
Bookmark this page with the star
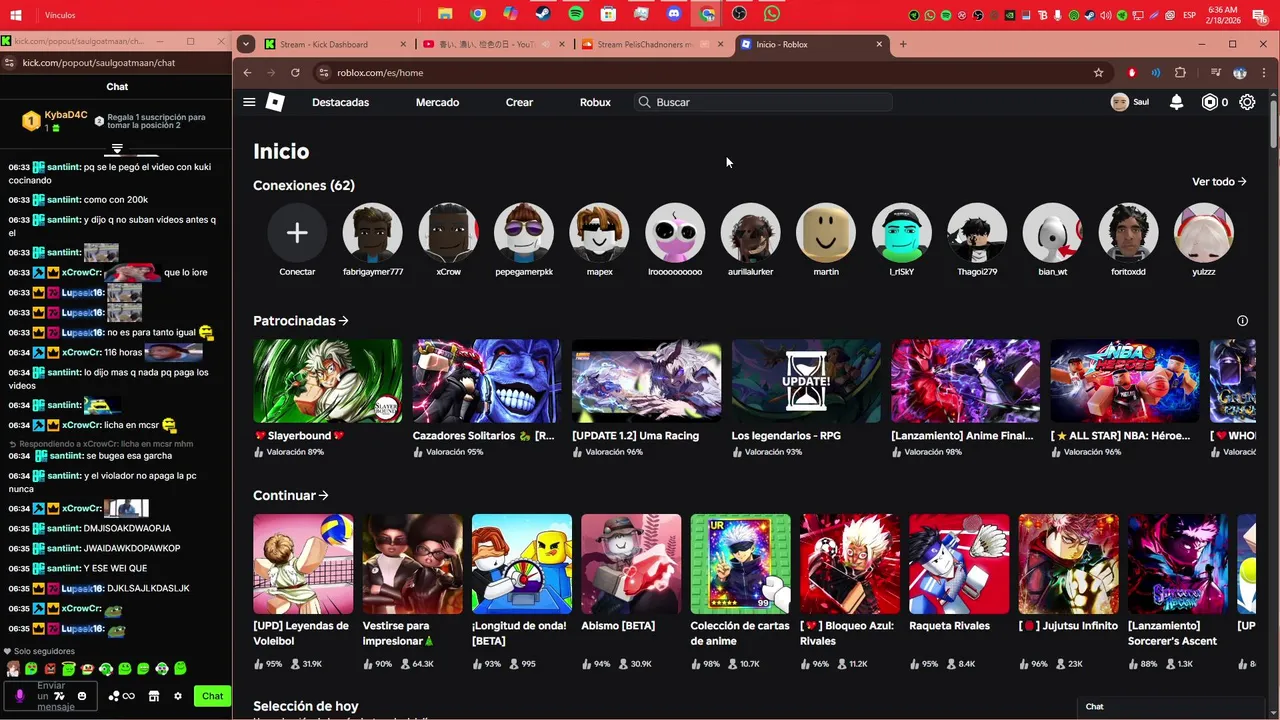1099,73
